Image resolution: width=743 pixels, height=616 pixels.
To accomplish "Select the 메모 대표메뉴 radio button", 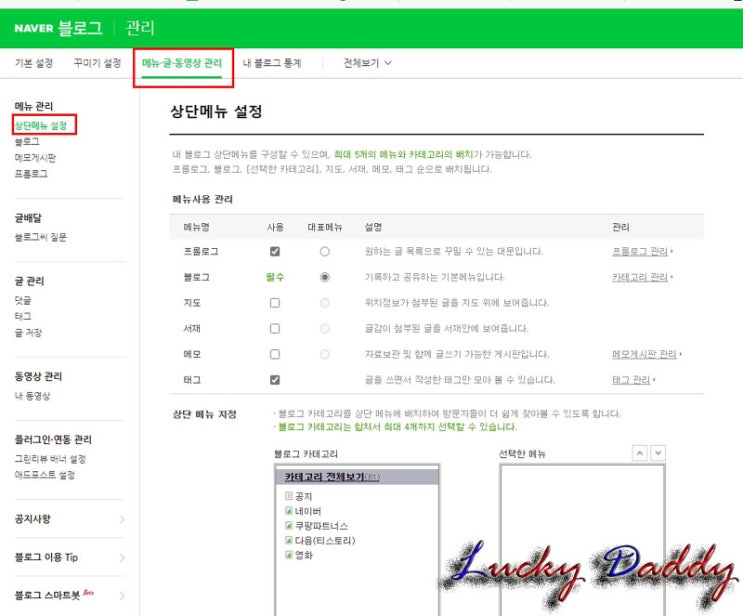I will tap(325, 354).
